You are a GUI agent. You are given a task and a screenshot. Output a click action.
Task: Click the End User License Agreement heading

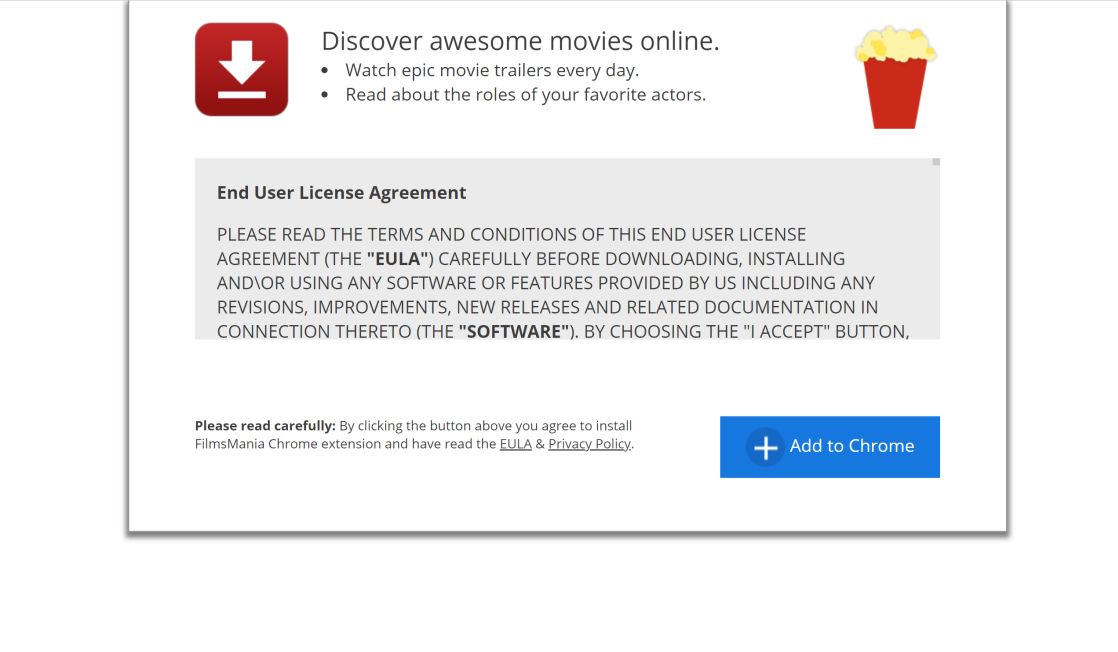[x=341, y=192]
